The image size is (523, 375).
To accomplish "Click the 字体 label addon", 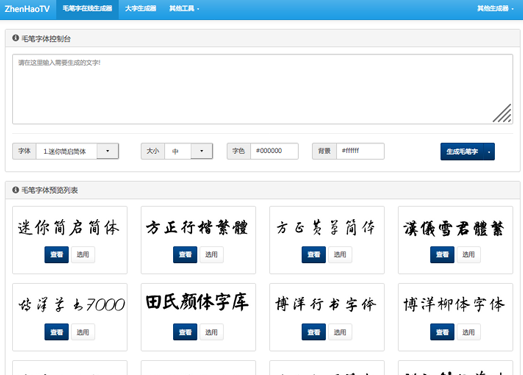I will [24, 151].
